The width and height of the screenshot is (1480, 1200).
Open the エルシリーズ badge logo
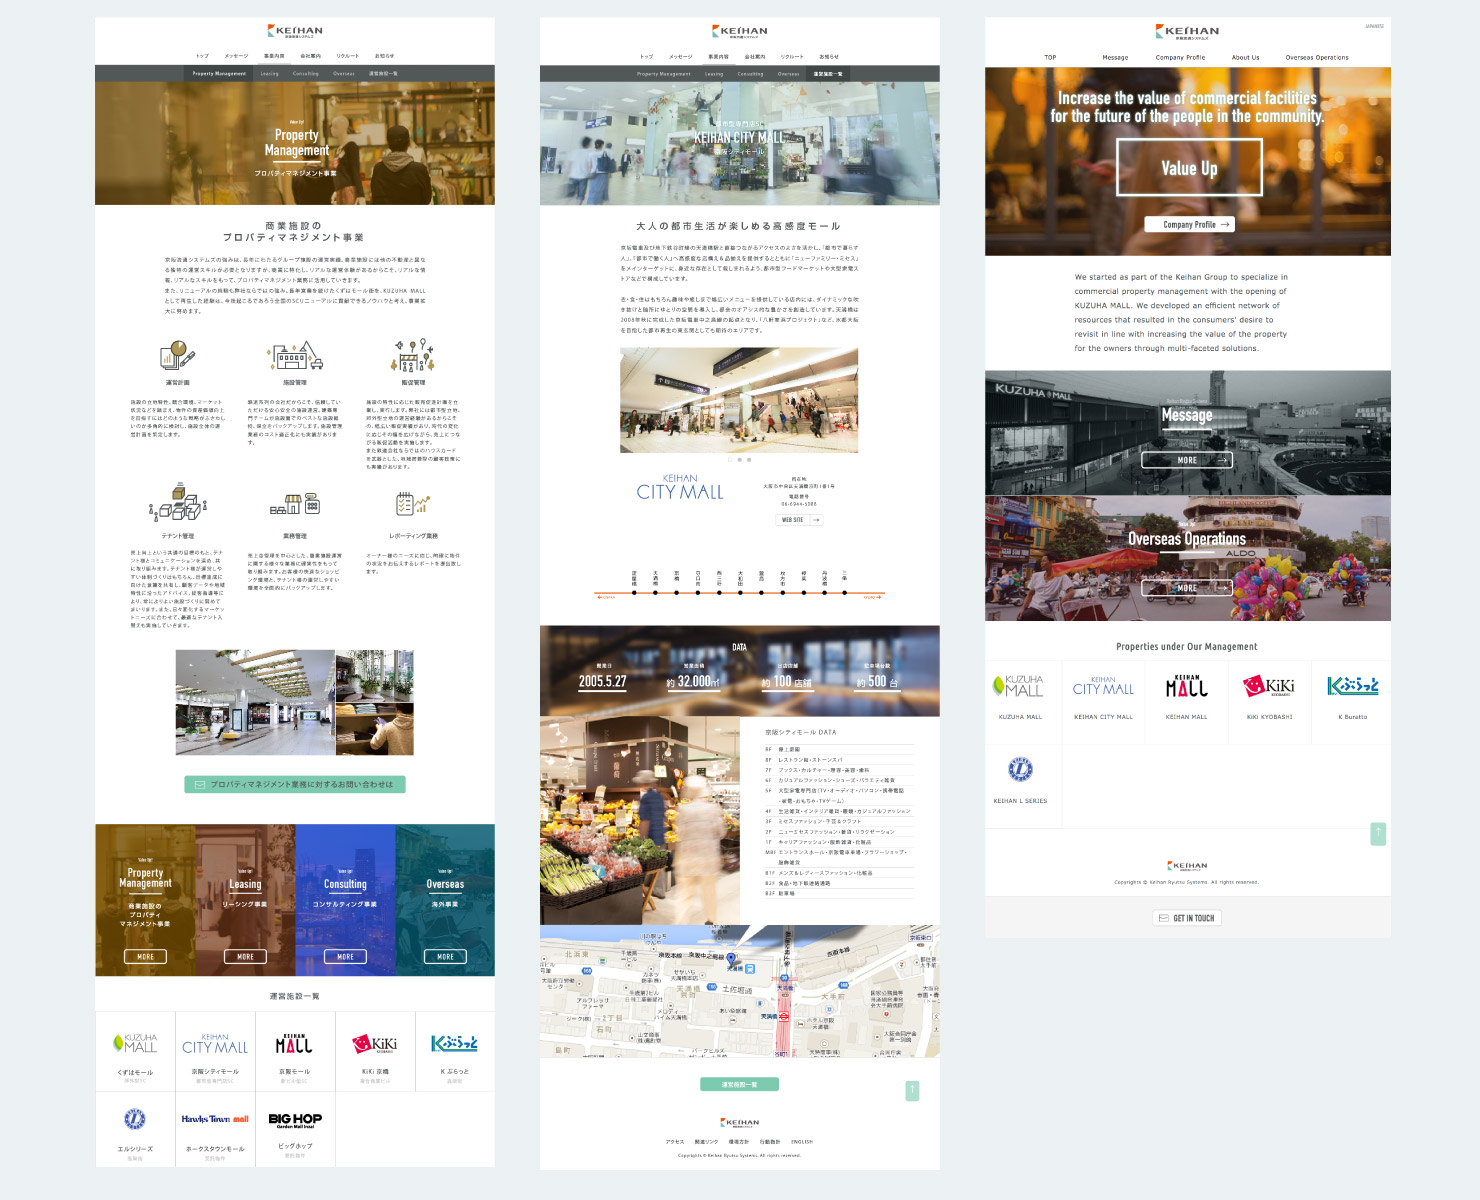[x=135, y=1120]
